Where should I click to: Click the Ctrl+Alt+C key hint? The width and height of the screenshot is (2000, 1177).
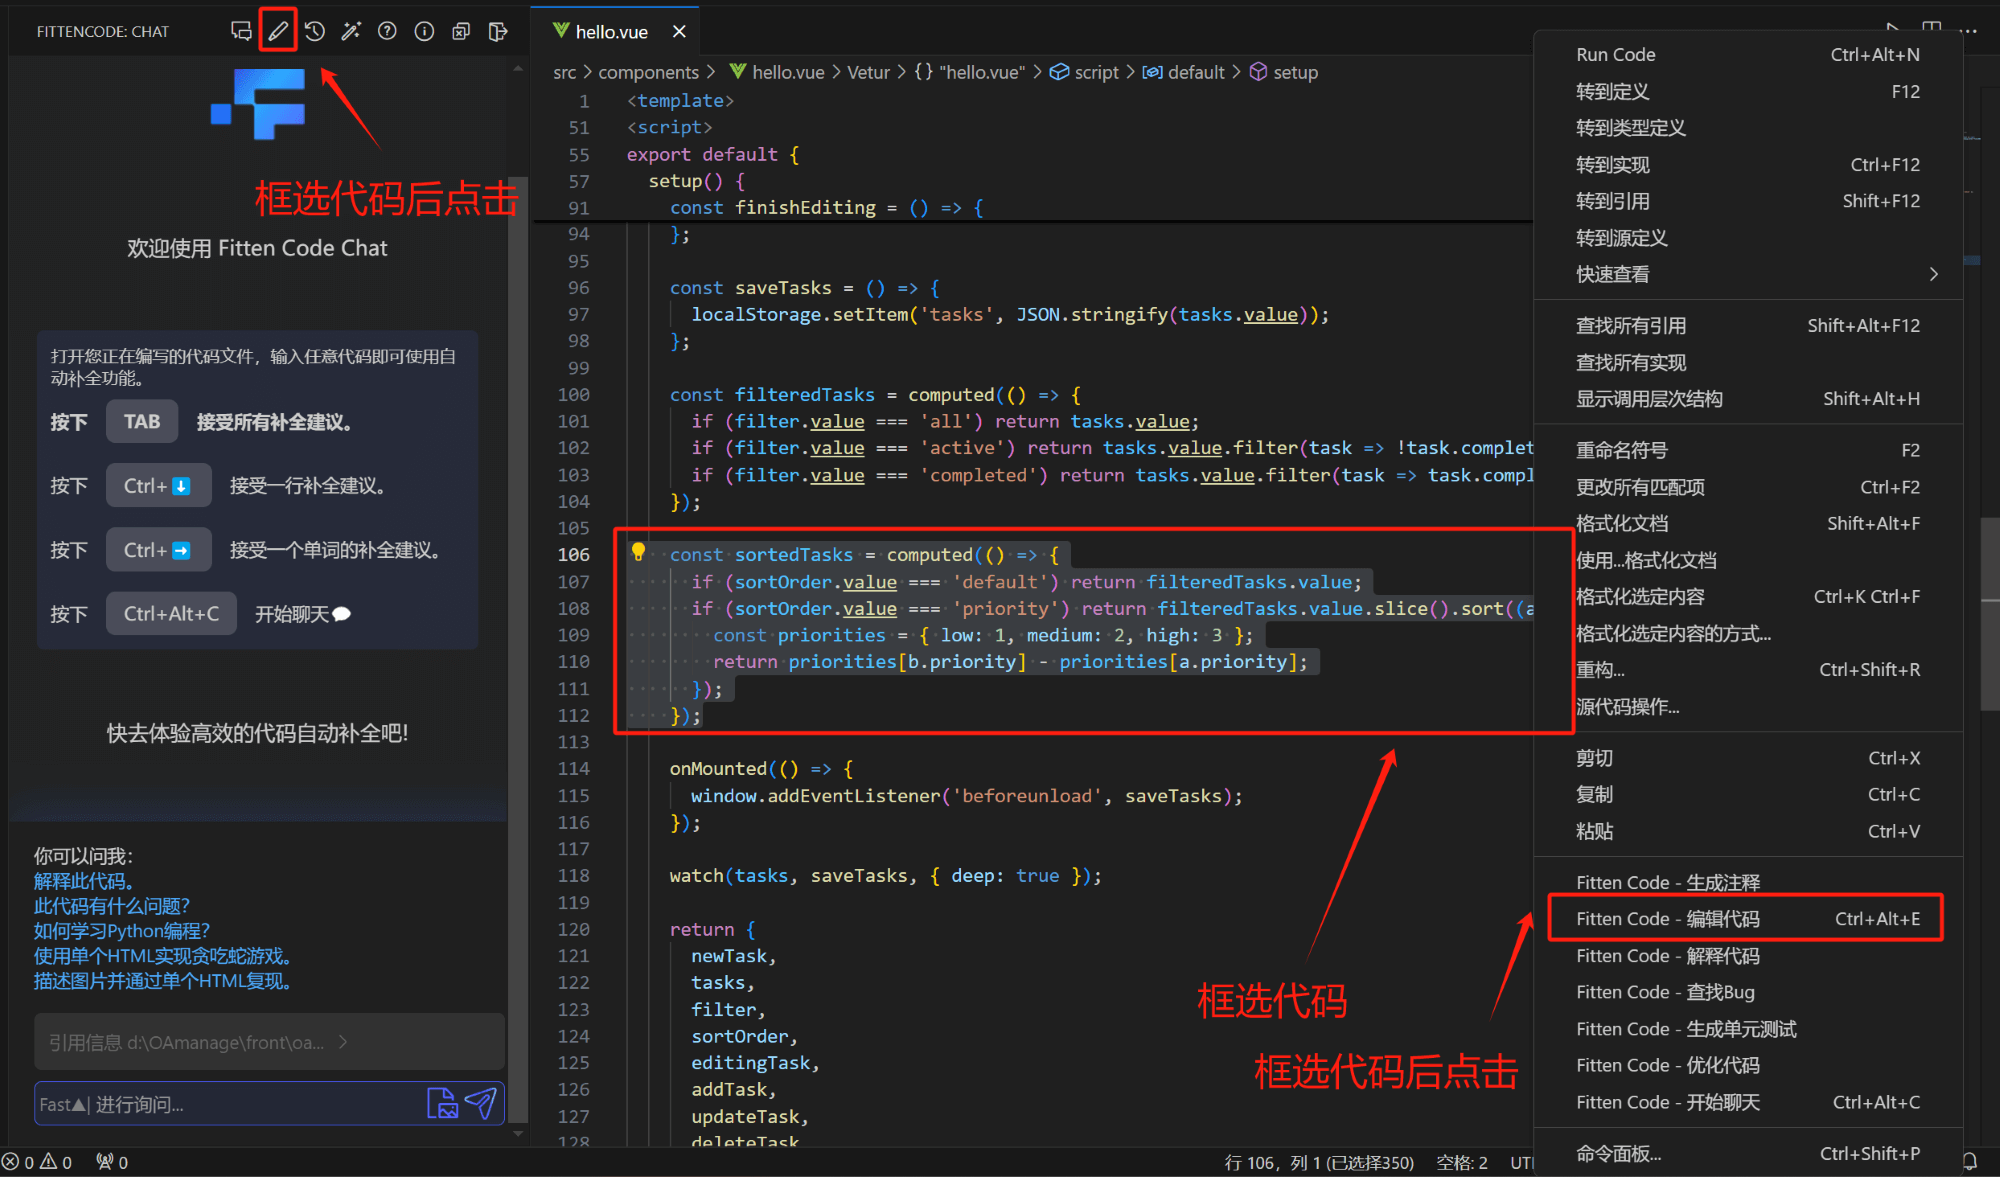[171, 613]
